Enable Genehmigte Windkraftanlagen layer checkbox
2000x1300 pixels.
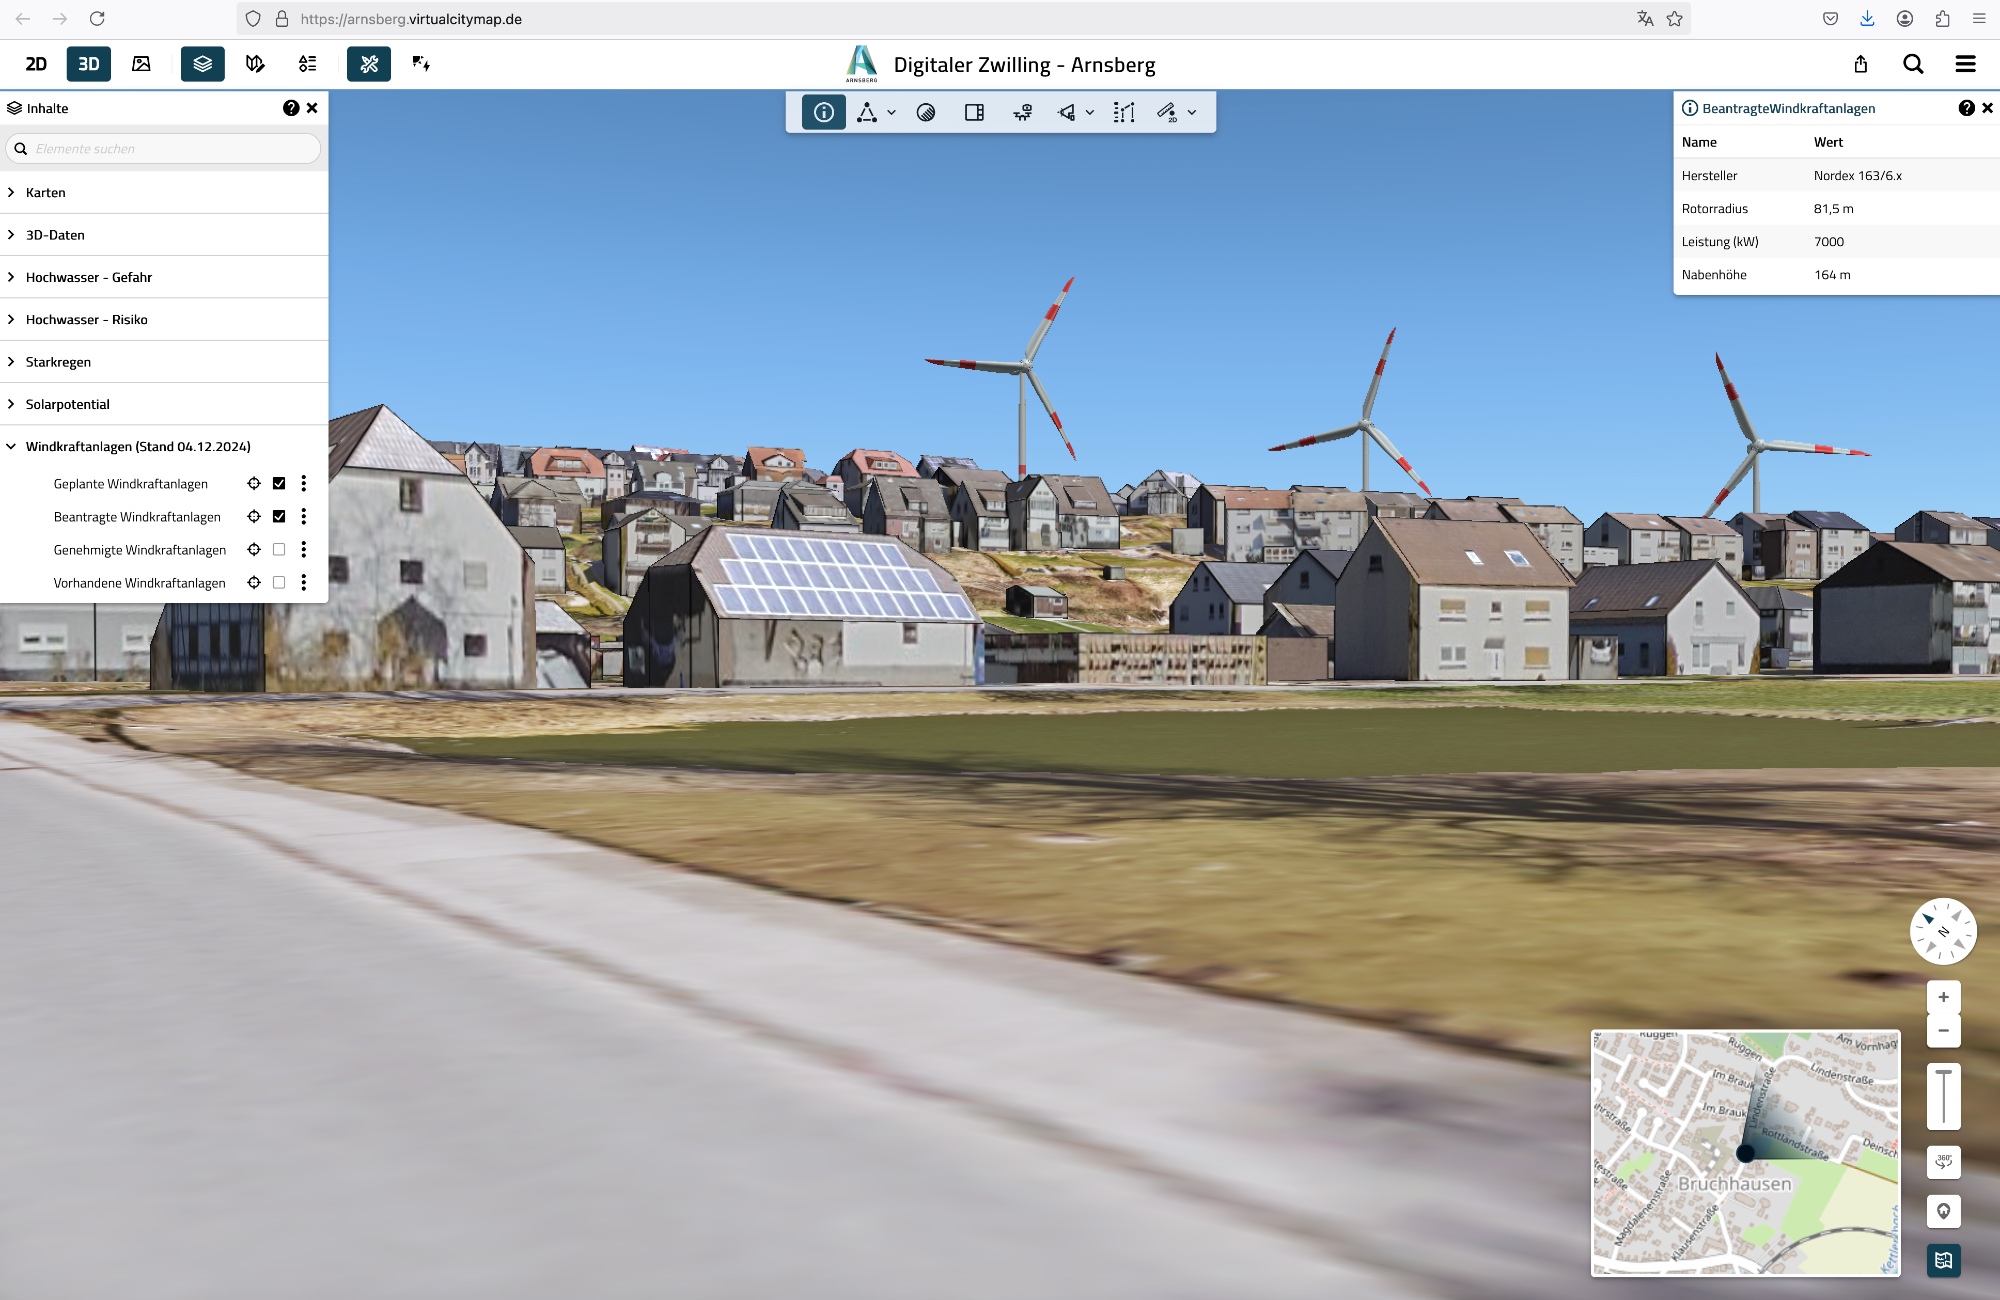tap(279, 550)
